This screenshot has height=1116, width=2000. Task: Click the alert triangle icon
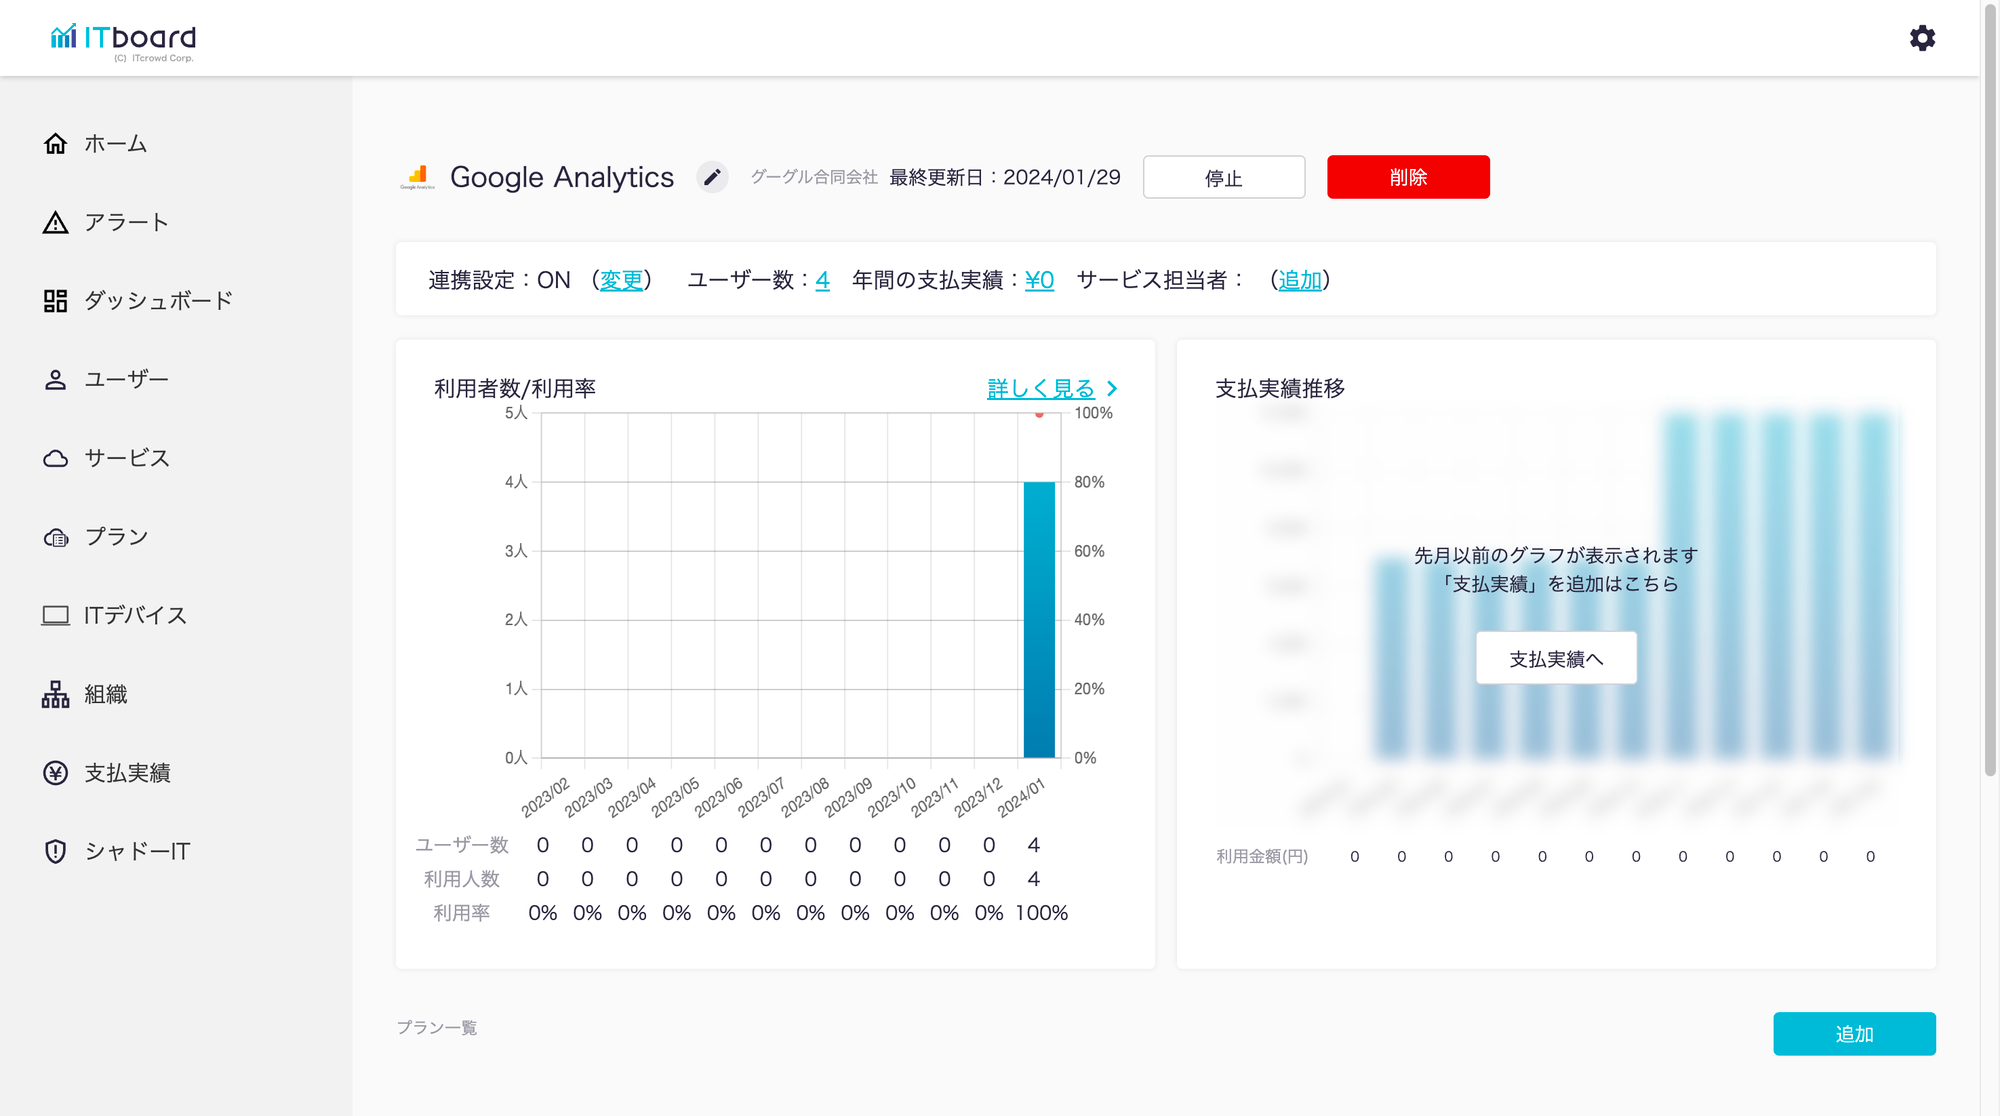point(56,222)
